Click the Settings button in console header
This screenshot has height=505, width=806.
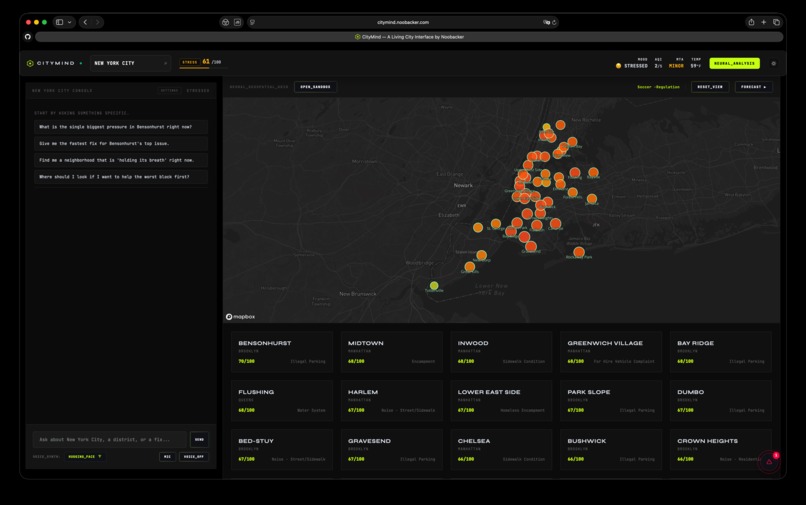[x=170, y=91]
